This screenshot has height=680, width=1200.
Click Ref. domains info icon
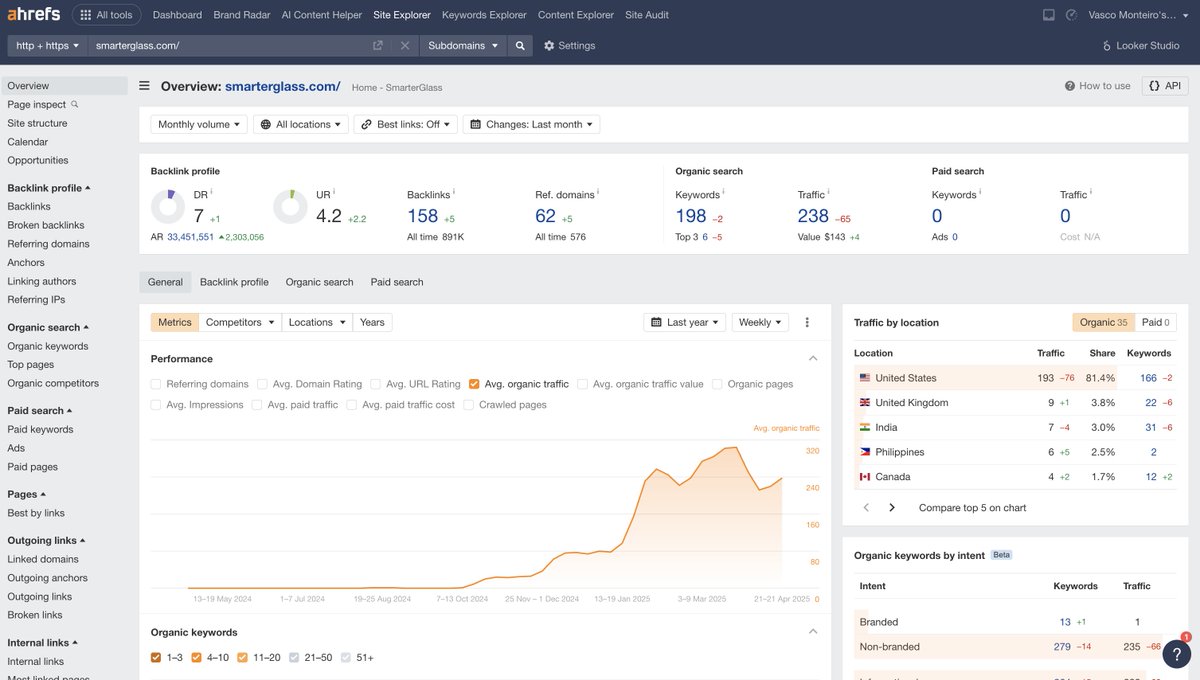click(x=600, y=192)
